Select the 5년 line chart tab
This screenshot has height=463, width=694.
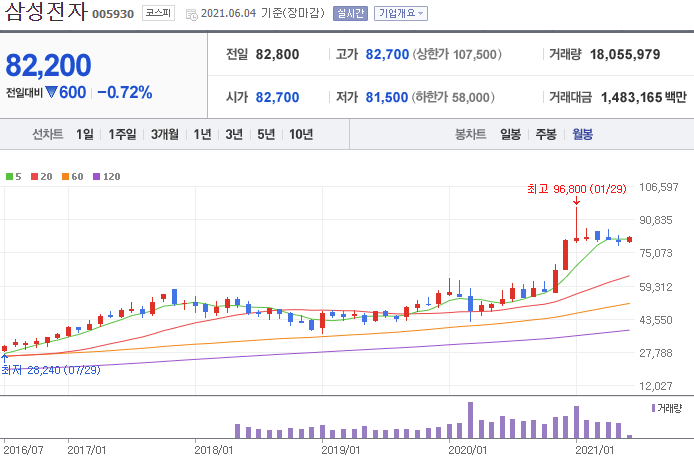click(x=266, y=134)
